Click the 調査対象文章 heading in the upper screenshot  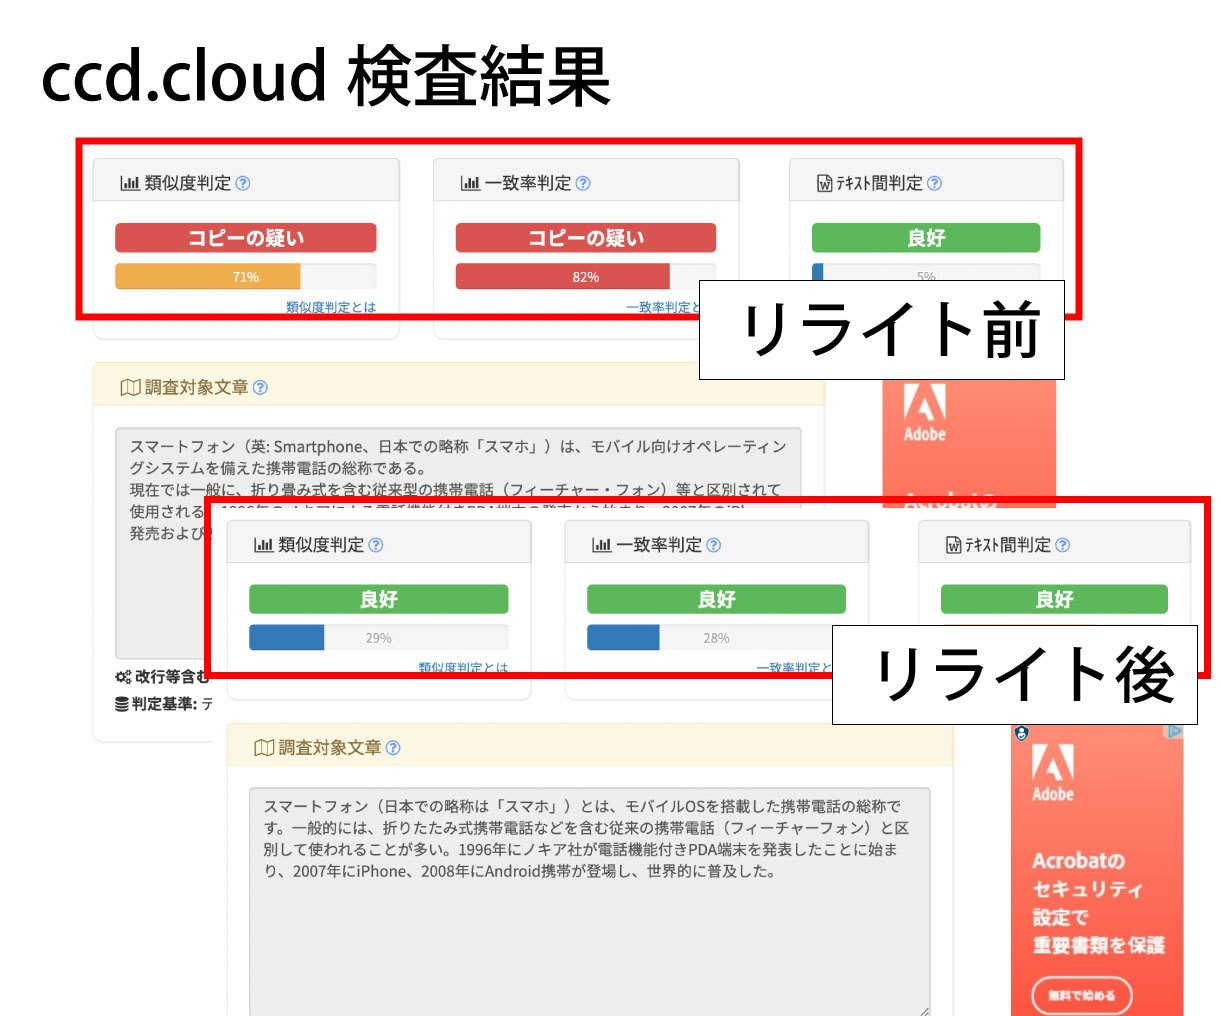(x=197, y=388)
